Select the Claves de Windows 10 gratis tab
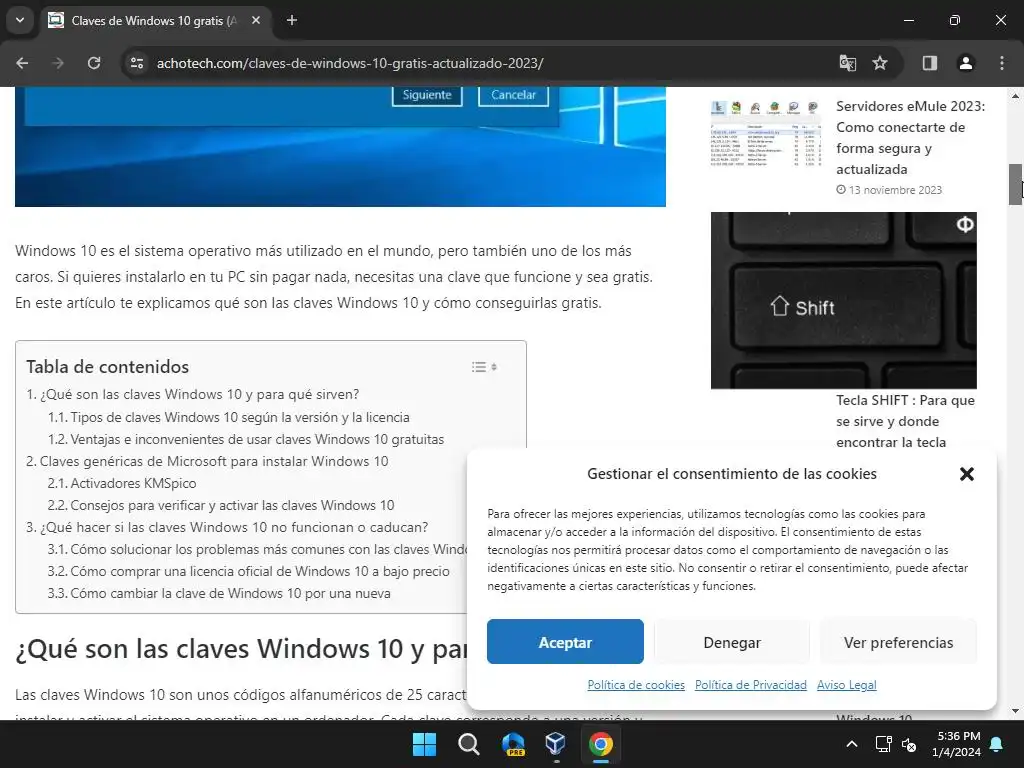 coord(153,20)
